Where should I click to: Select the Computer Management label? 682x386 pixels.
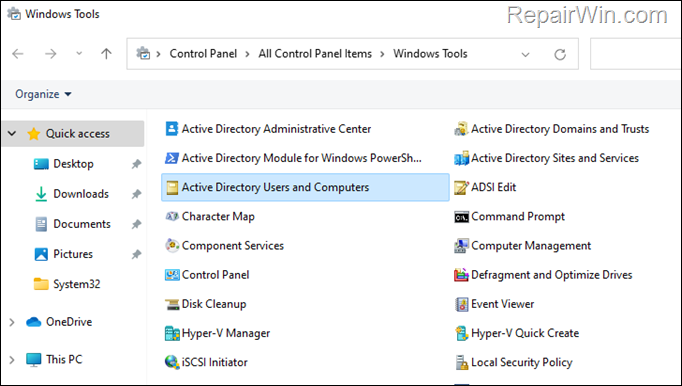pyautogui.click(x=531, y=246)
